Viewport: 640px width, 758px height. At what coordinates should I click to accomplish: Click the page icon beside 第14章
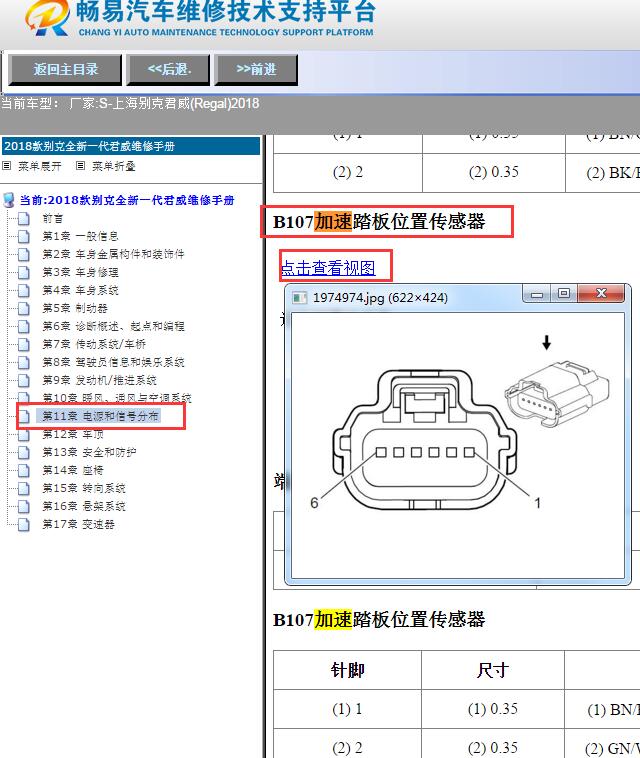coord(24,470)
